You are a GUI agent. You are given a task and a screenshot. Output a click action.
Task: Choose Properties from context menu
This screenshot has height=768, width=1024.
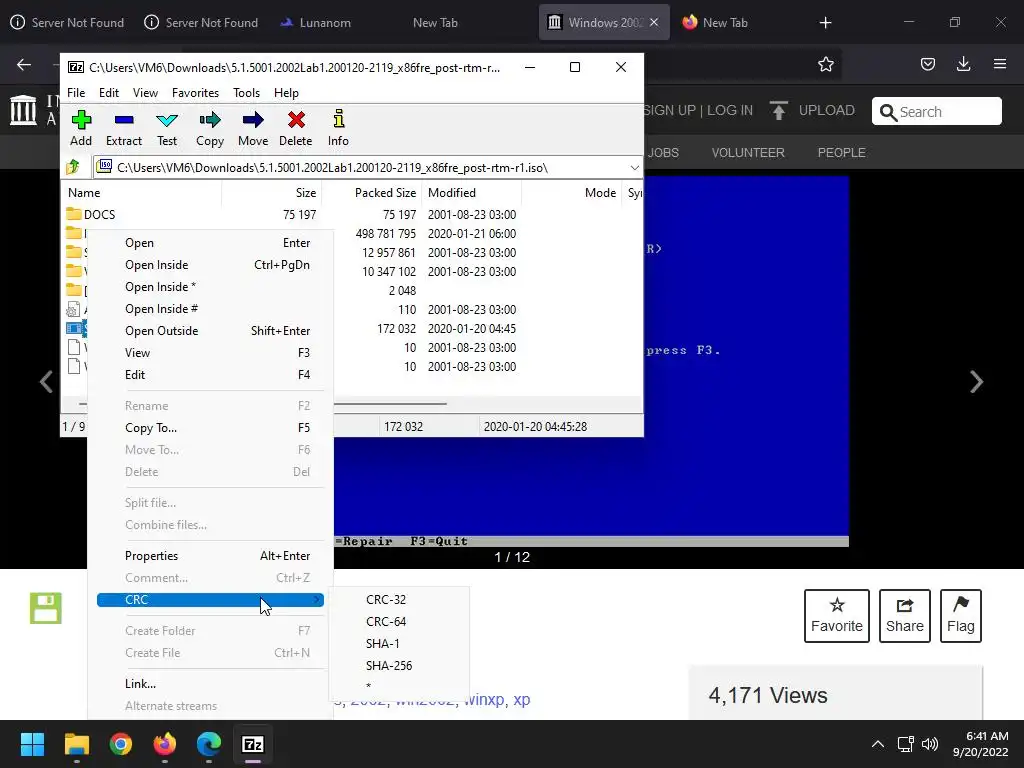pyautogui.click(x=210, y=556)
